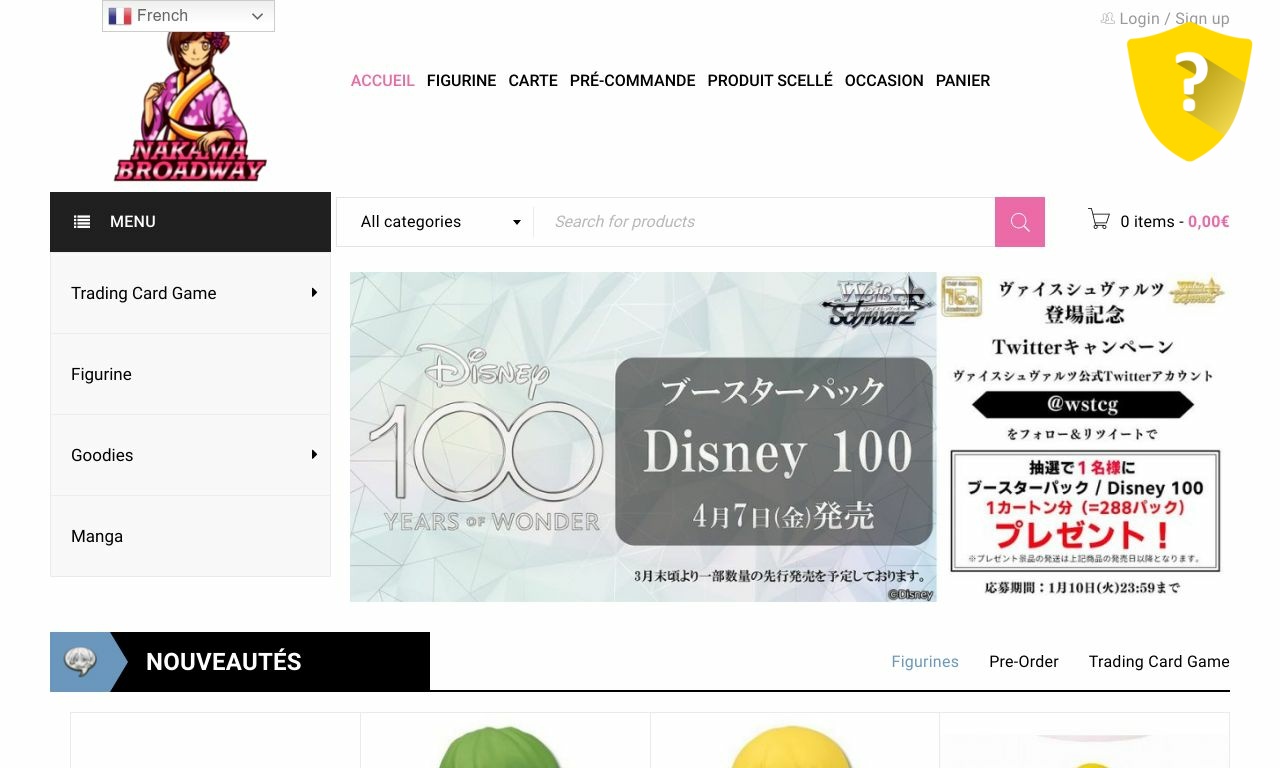Select the Pre-Order tab
The image size is (1280, 768).
pyautogui.click(x=1024, y=662)
